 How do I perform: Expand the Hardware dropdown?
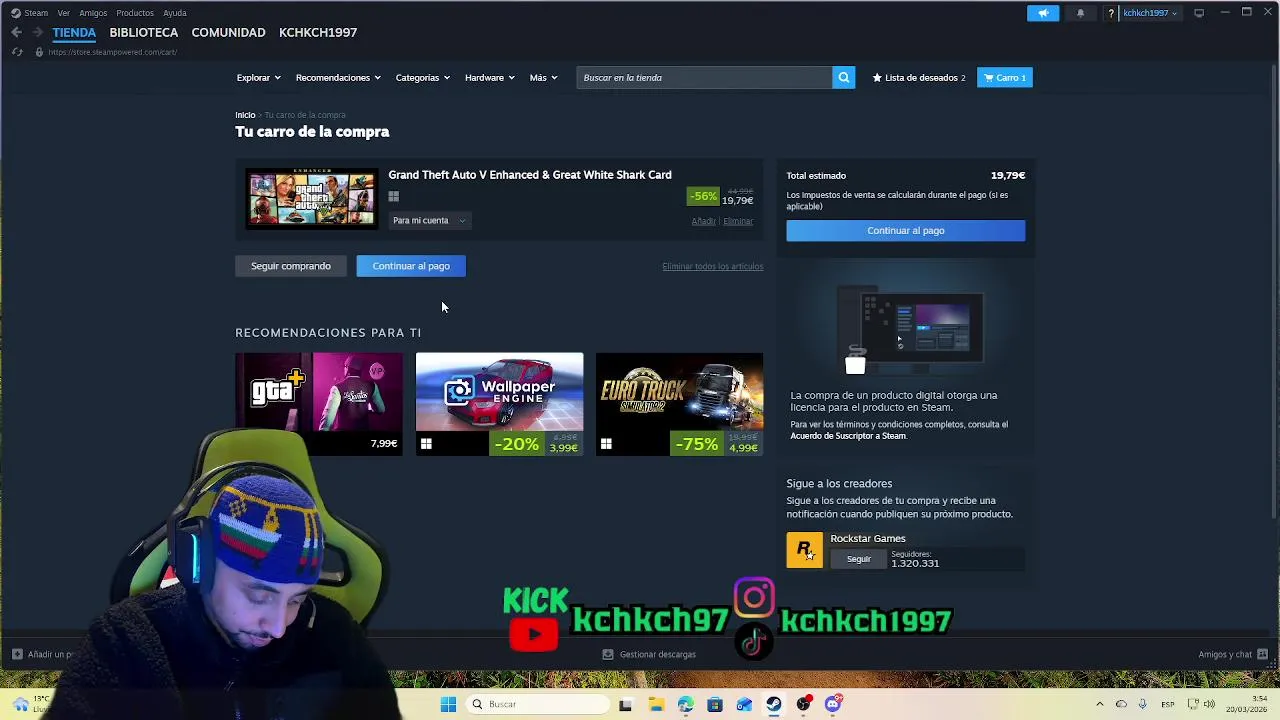[x=489, y=77]
